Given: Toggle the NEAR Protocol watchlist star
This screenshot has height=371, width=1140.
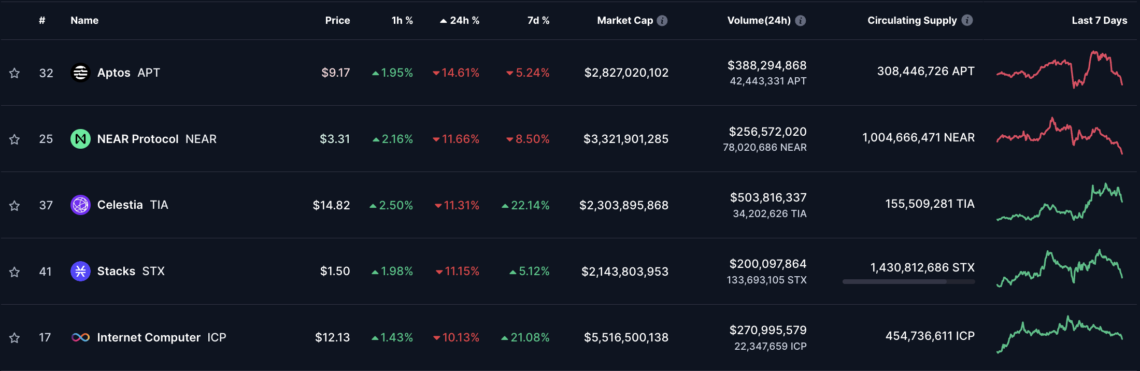Looking at the screenshot, I should coord(14,139).
